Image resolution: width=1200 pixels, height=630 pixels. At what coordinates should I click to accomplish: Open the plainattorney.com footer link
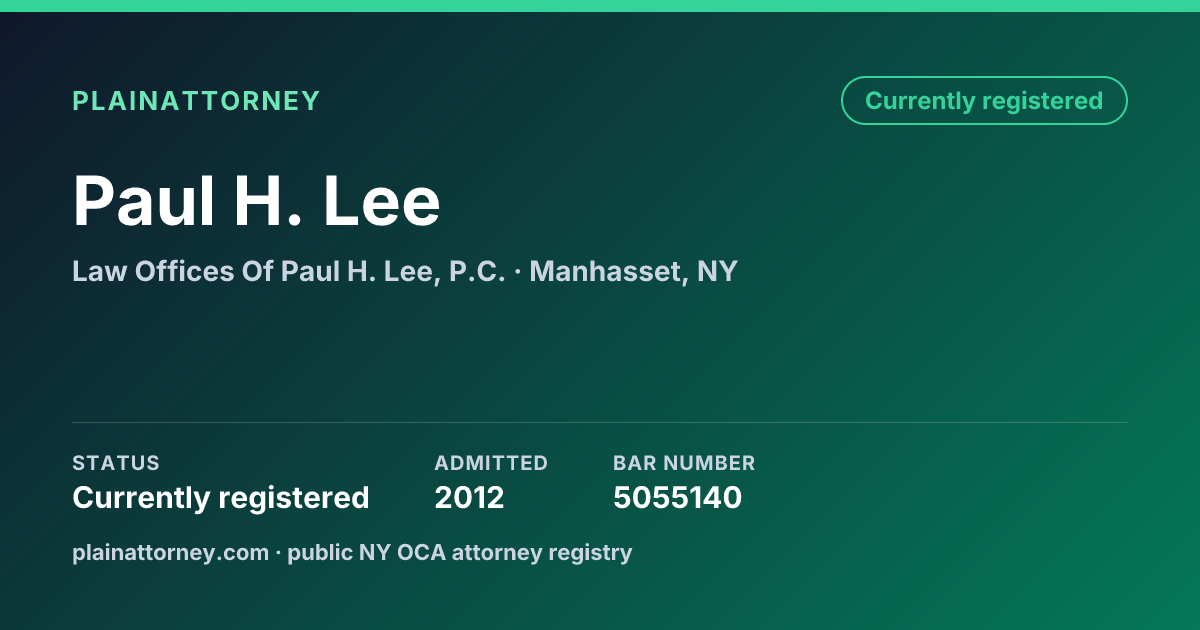coord(170,552)
